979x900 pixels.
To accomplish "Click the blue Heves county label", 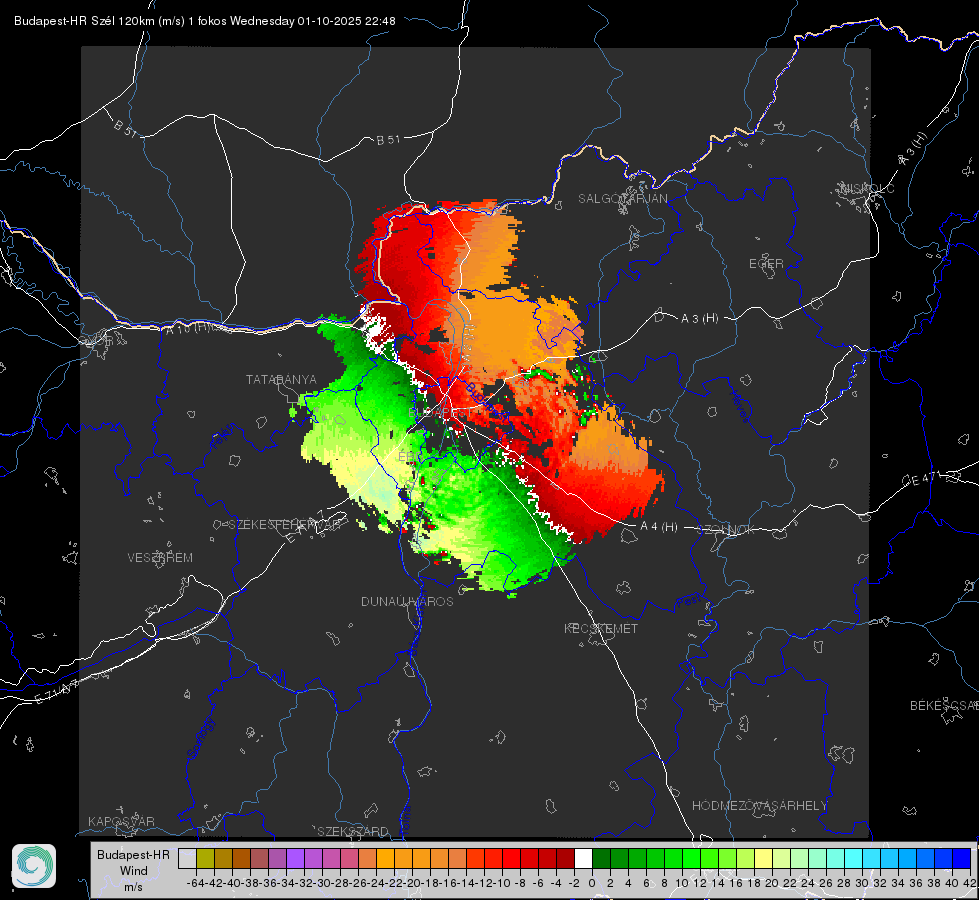I will click(x=739, y=407).
